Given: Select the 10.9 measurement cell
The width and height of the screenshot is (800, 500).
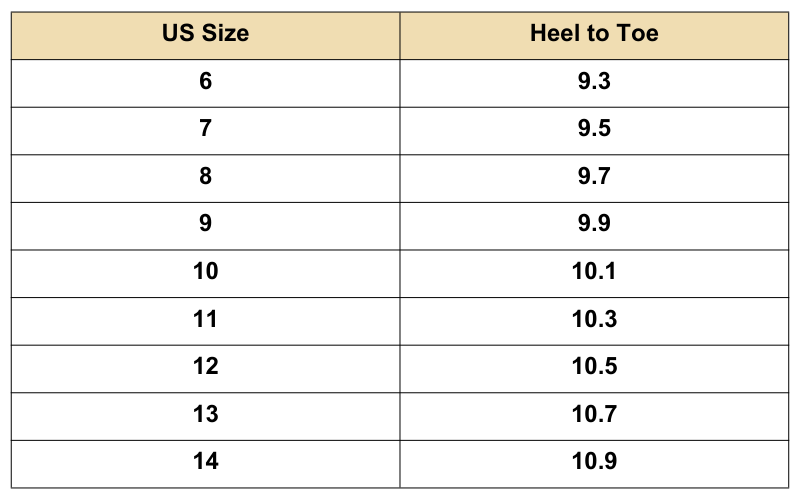Looking at the screenshot, I should pos(594,462).
